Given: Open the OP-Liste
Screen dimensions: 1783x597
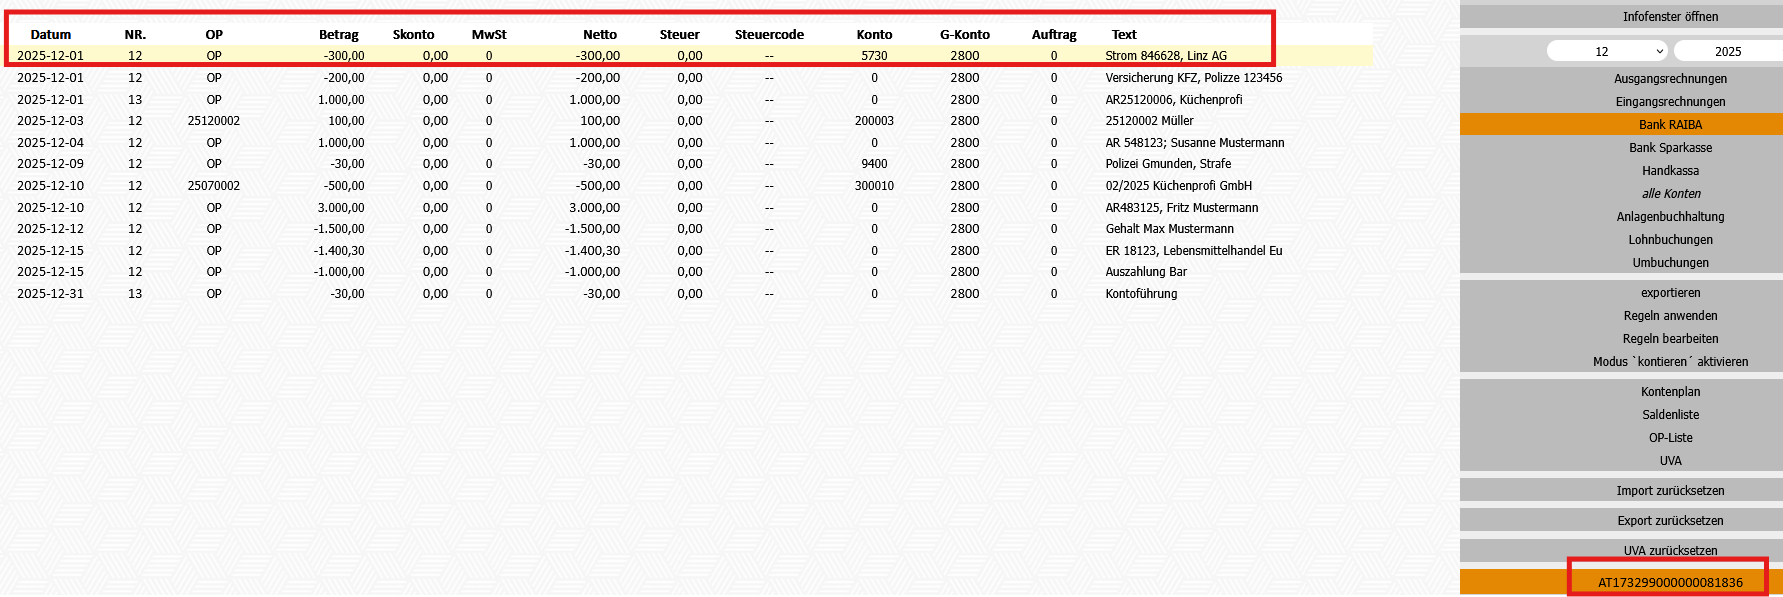Looking at the screenshot, I should pyautogui.click(x=1670, y=438).
